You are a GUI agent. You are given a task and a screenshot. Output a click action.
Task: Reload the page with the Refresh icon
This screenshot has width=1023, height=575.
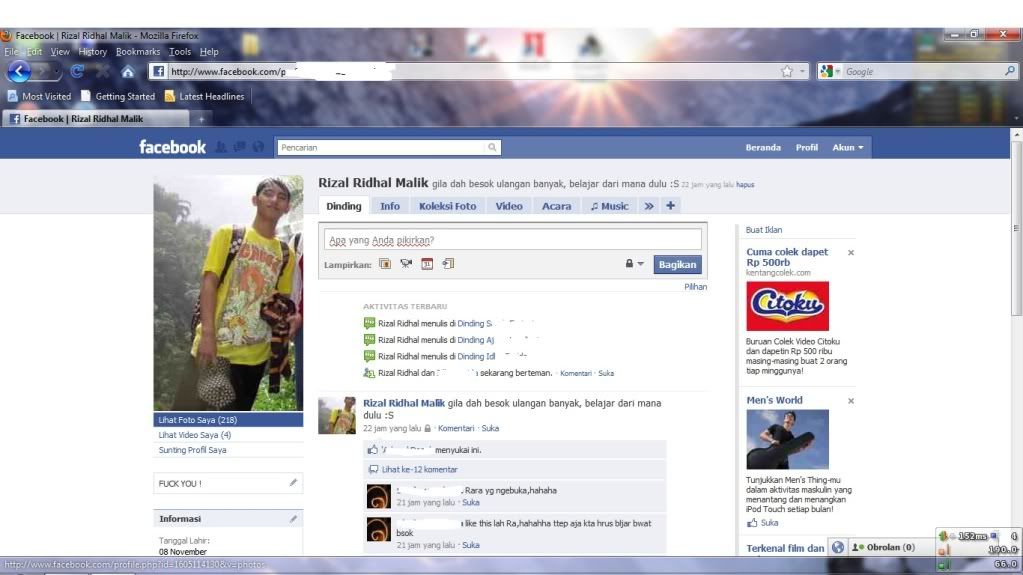77,71
